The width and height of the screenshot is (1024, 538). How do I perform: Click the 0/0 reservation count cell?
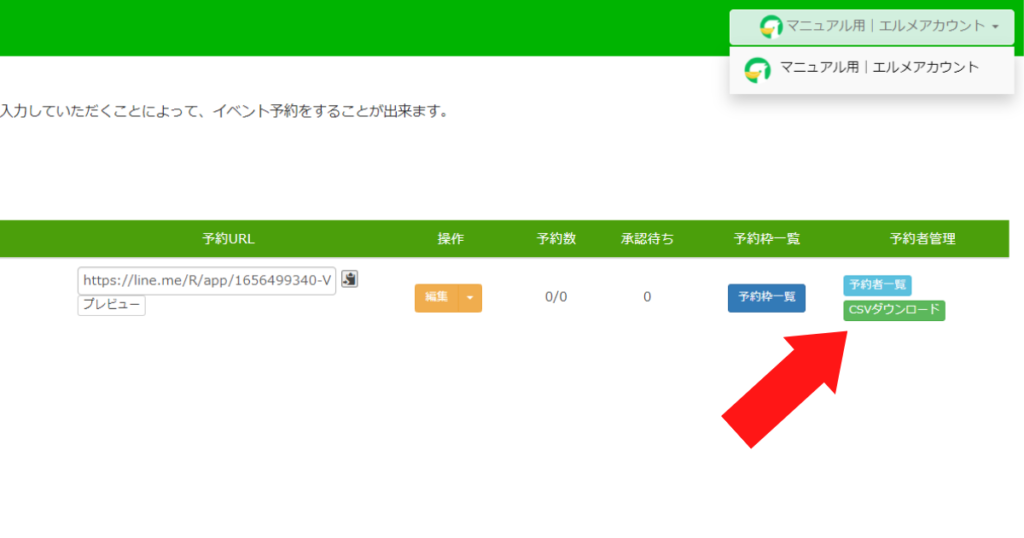point(556,297)
